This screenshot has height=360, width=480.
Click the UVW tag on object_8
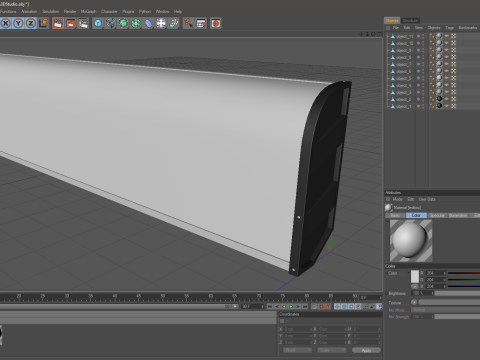[454, 57]
